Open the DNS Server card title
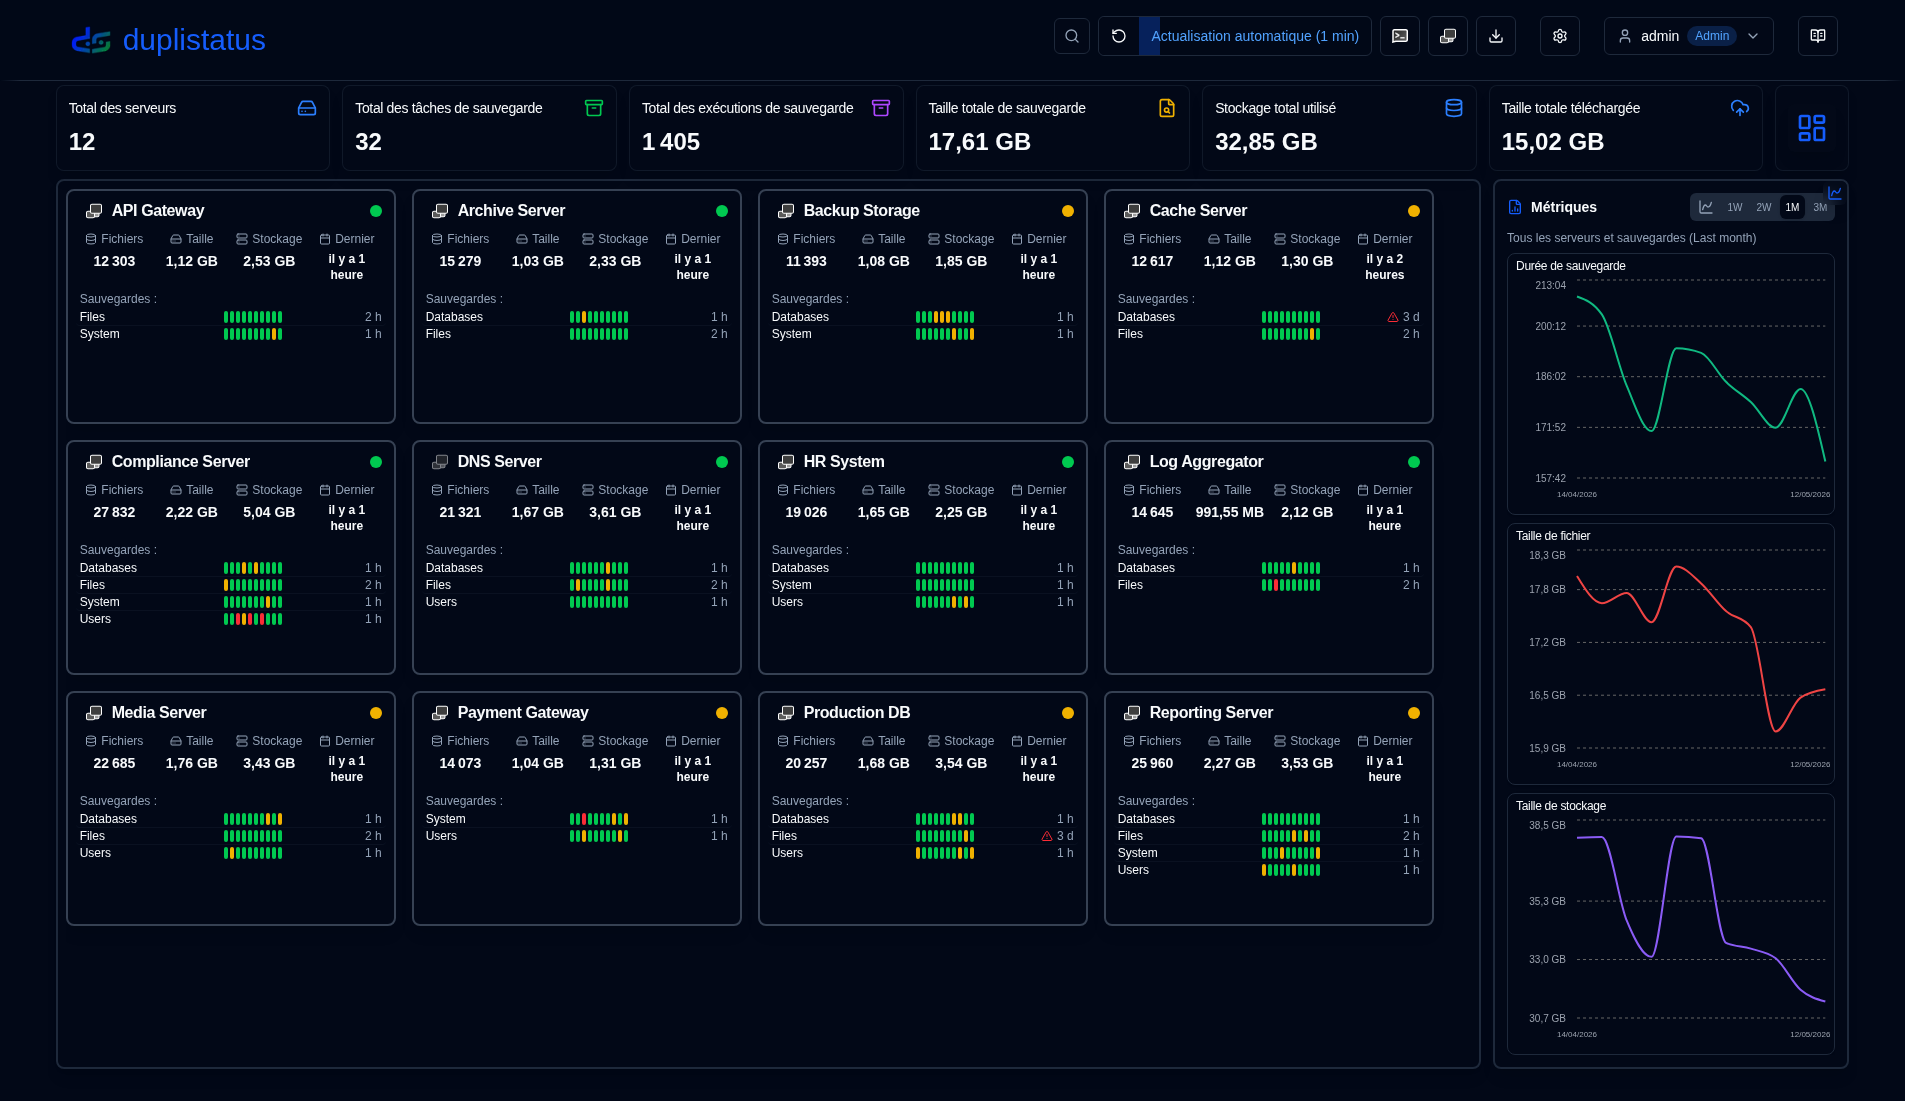This screenshot has width=1905, height=1101. coord(500,462)
